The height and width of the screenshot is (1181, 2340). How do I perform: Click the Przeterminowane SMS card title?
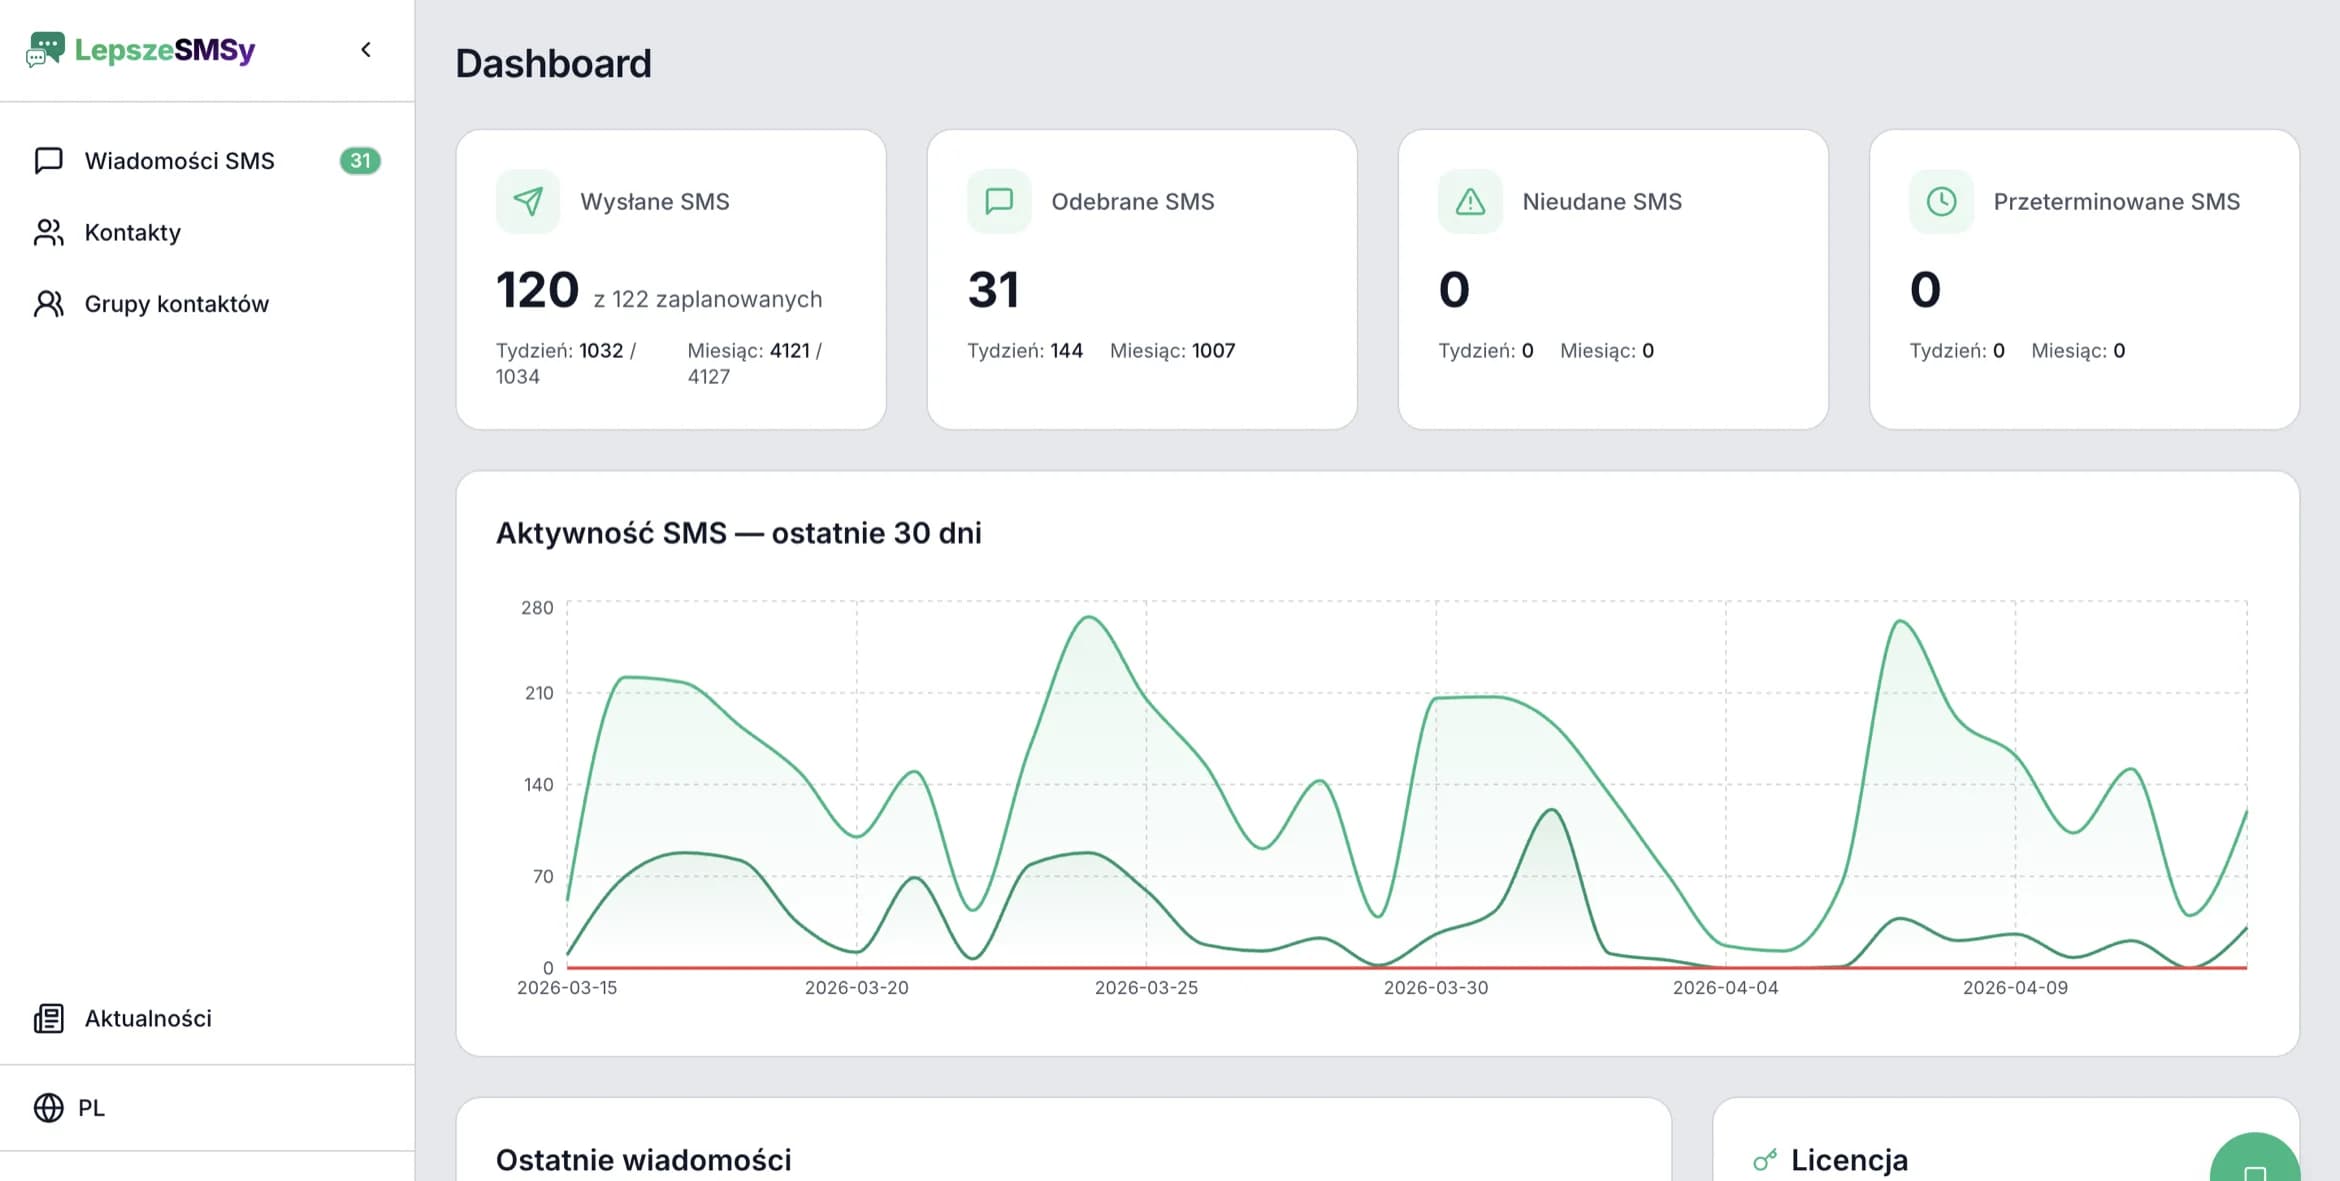2117,201
